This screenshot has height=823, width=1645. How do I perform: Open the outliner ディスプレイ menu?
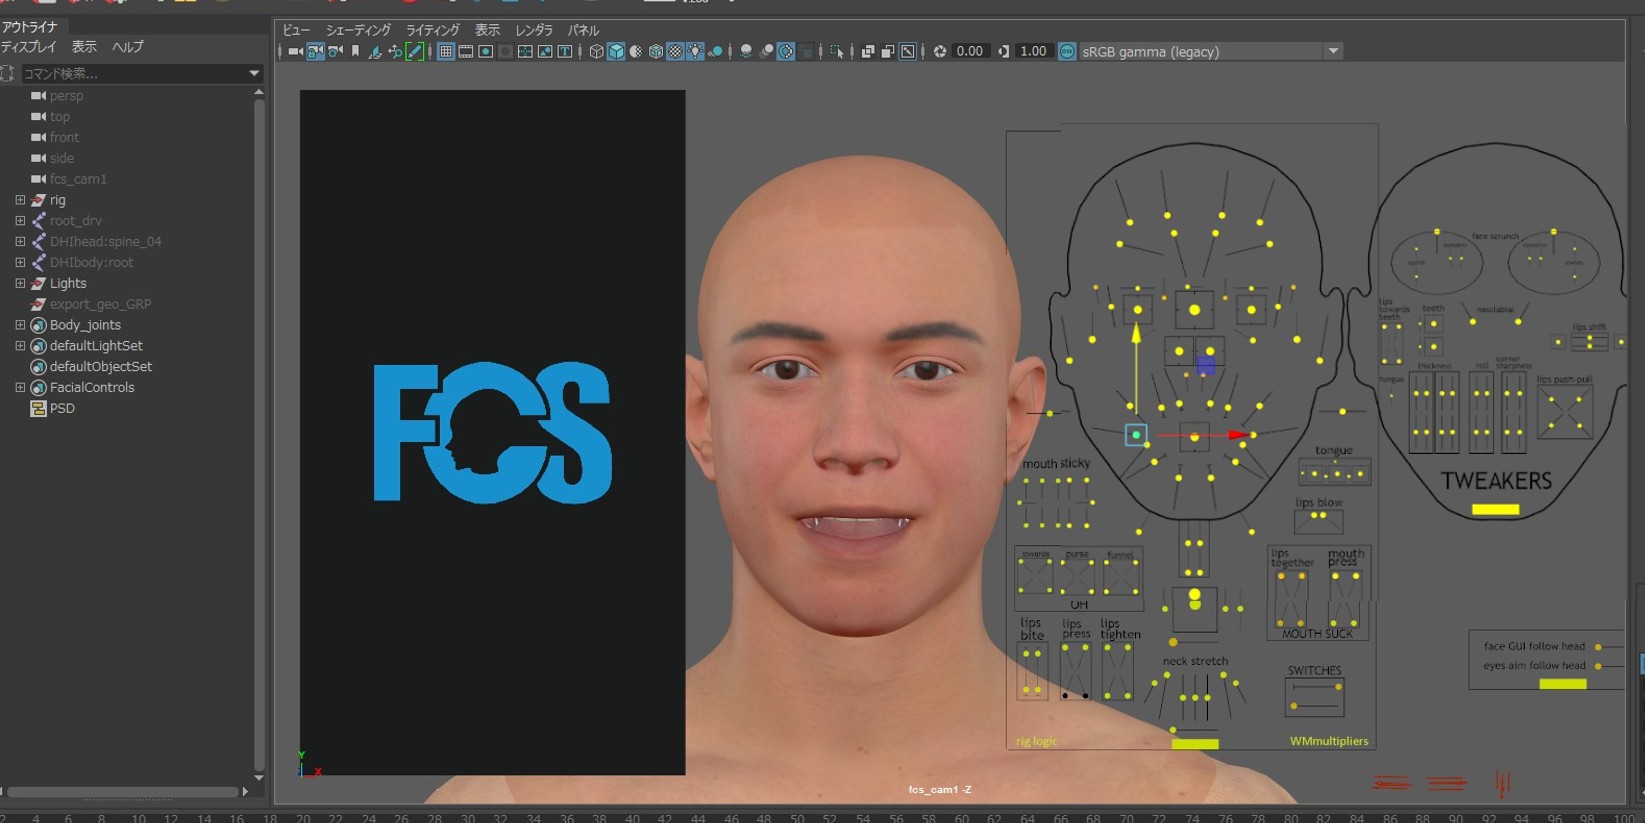point(29,47)
